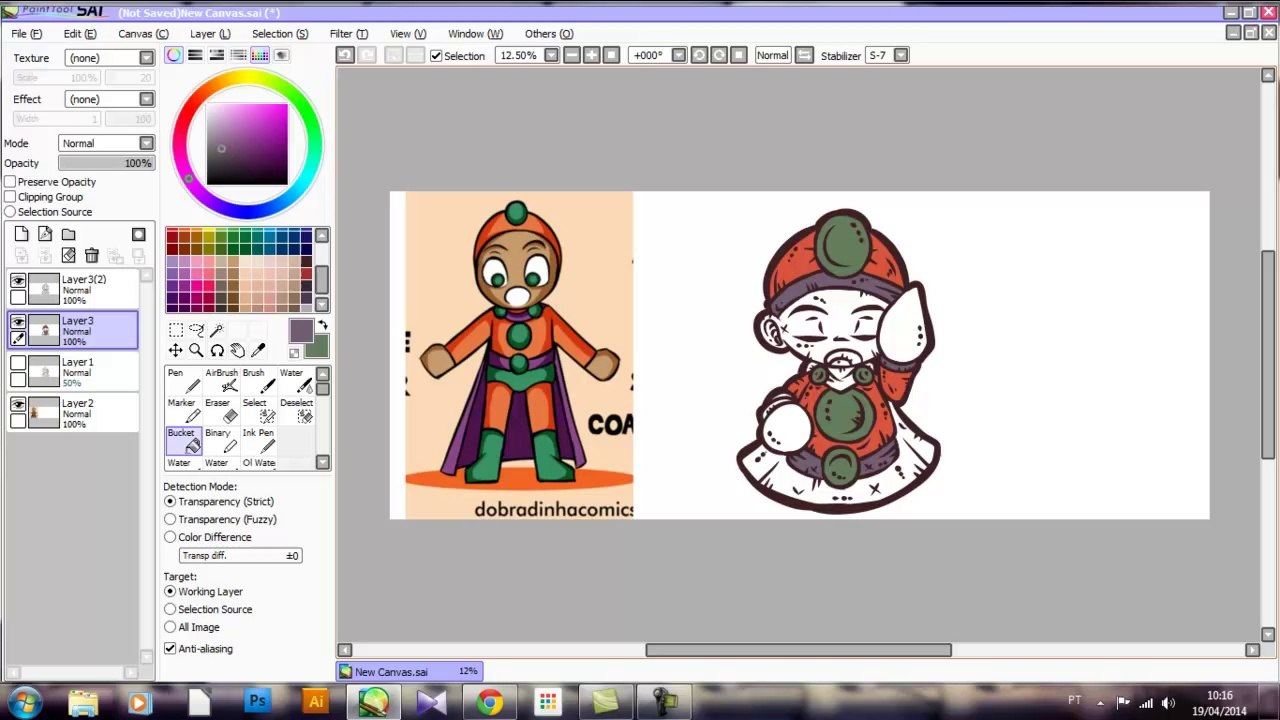
Task: Enable Selection Source checkbox in the layer options
Action: [10, 212]
